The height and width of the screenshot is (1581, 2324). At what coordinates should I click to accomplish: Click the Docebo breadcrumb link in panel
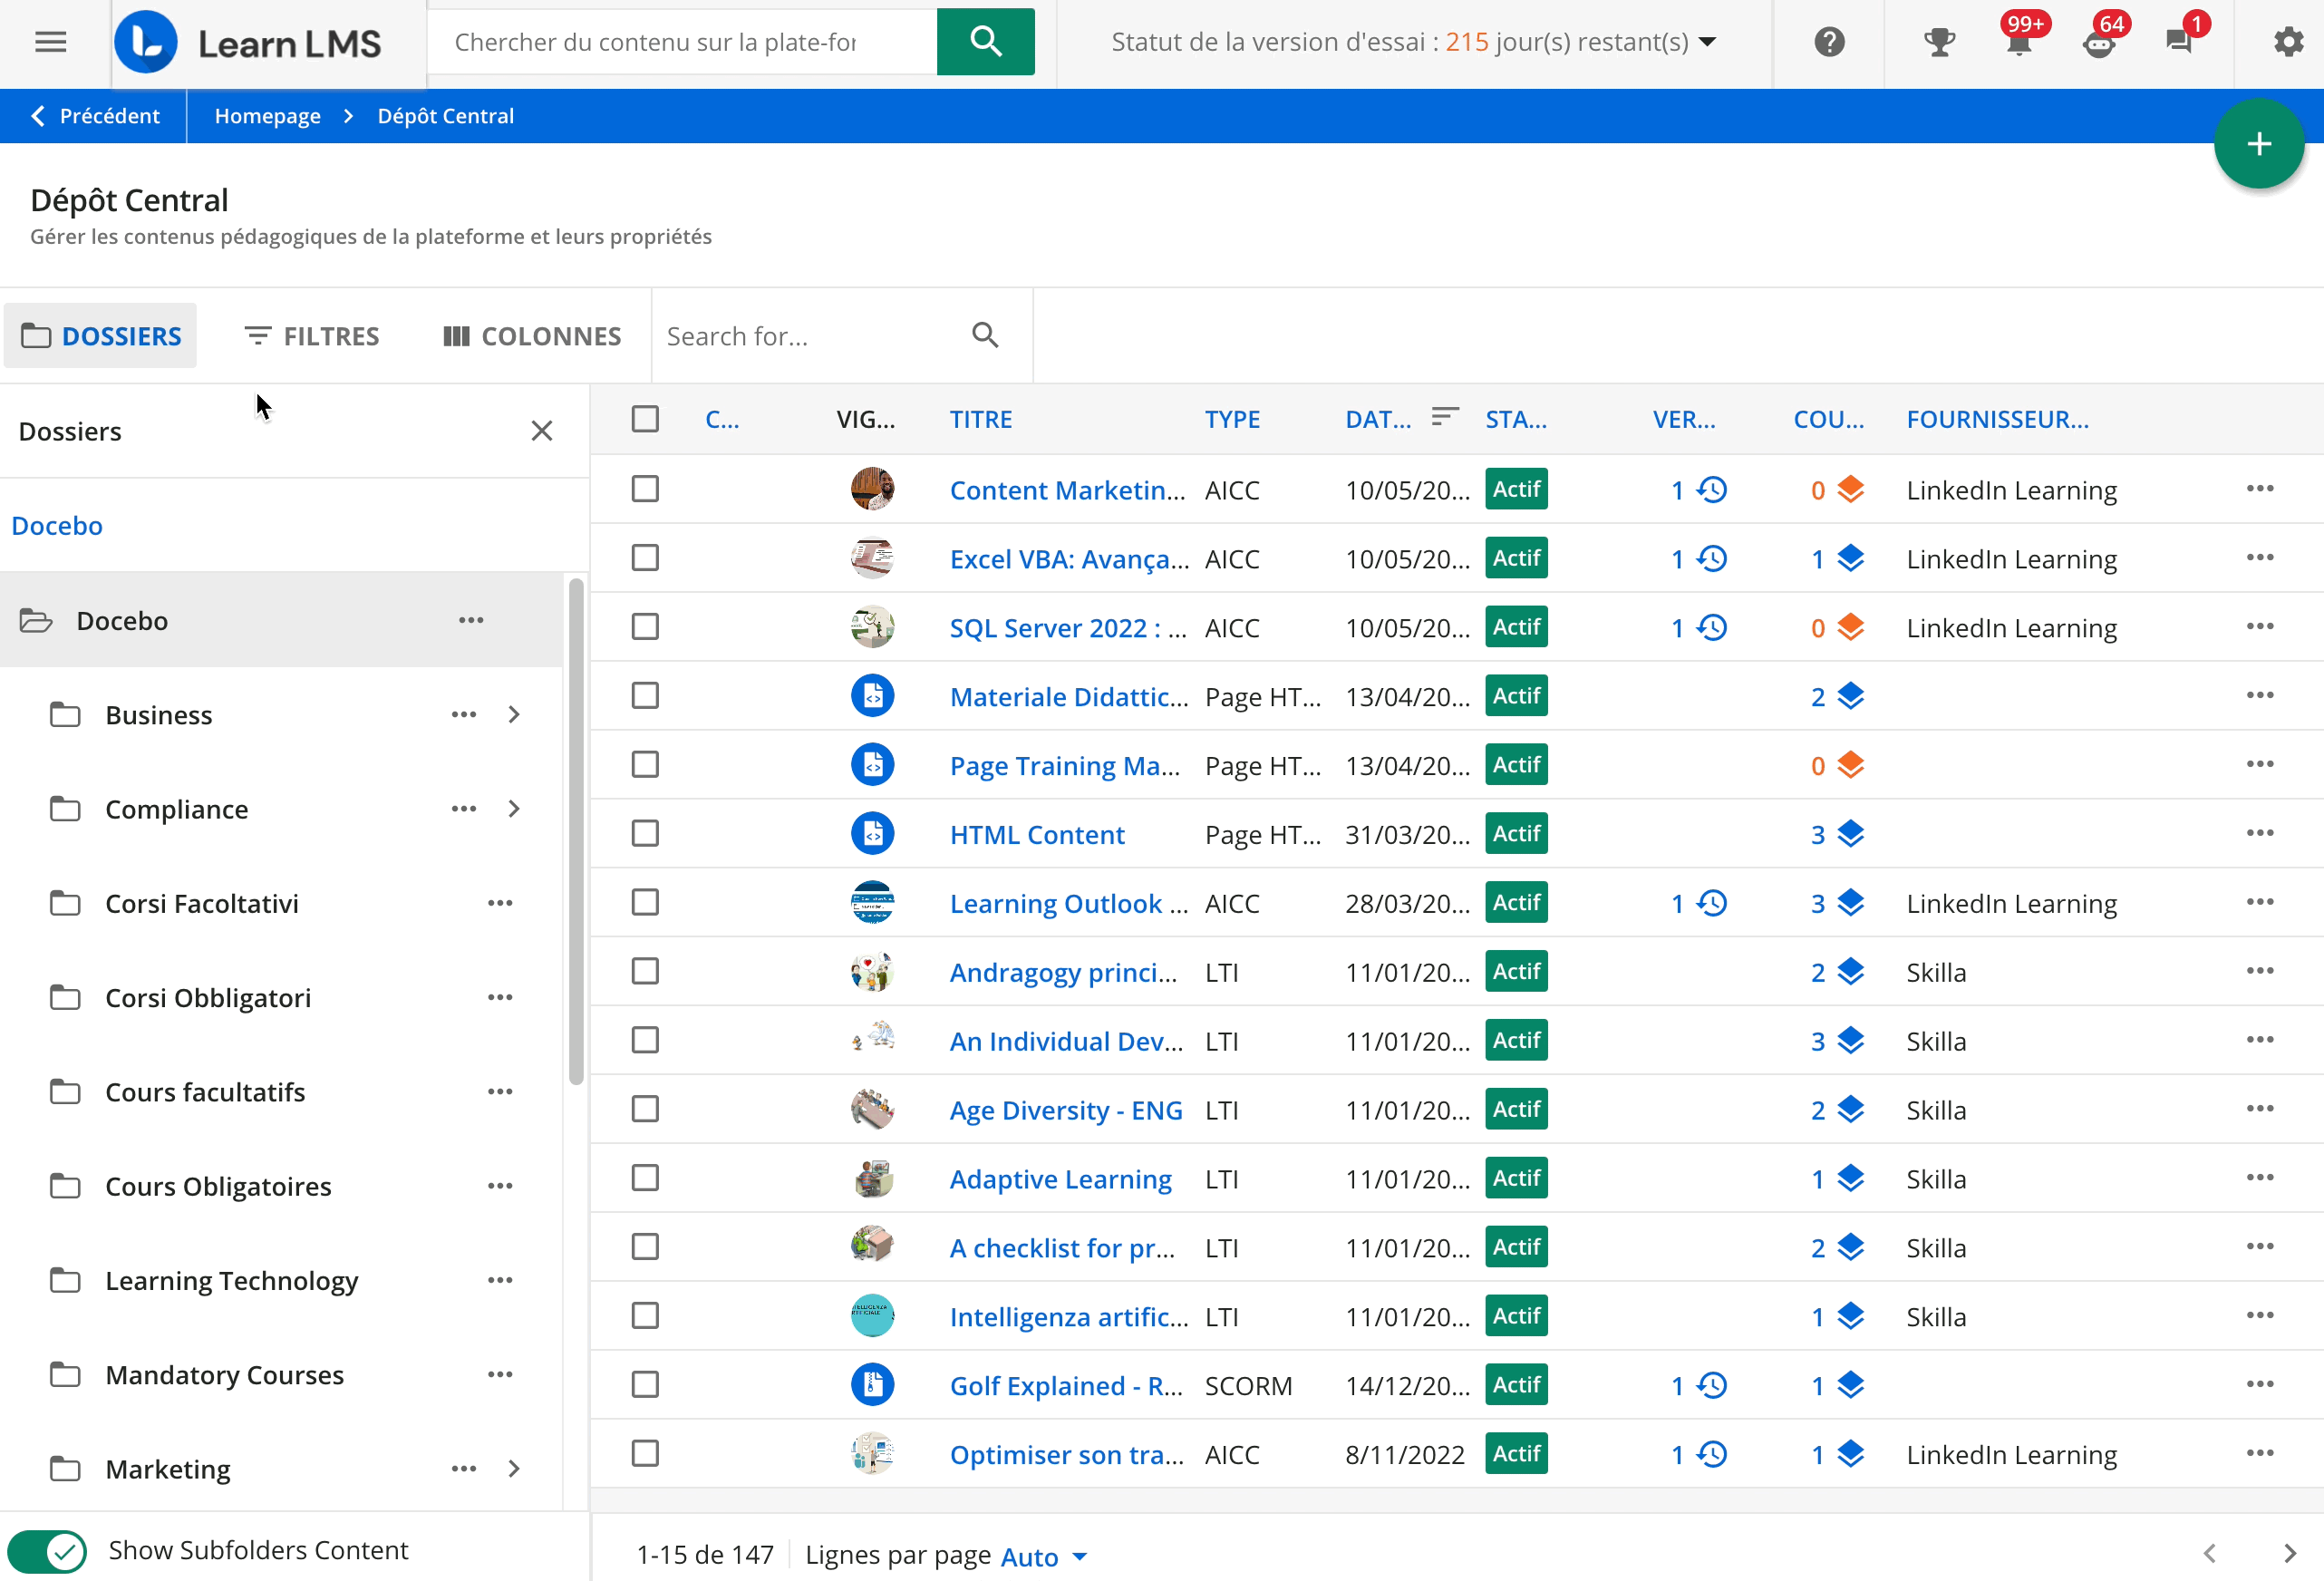[x=57, y=526]
